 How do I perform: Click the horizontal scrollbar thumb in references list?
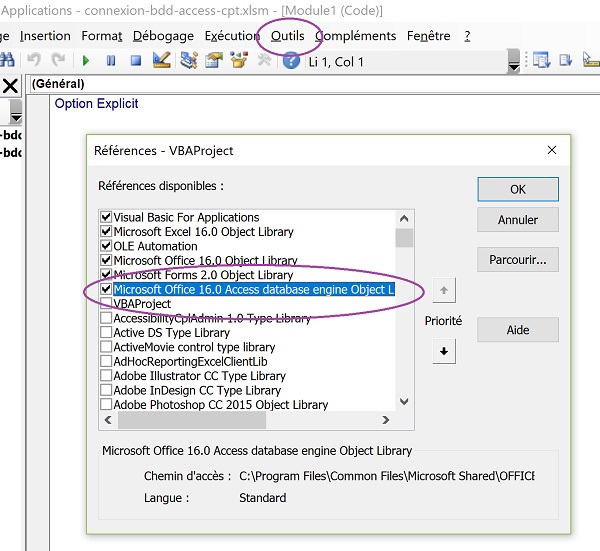[x=192, y=420]
